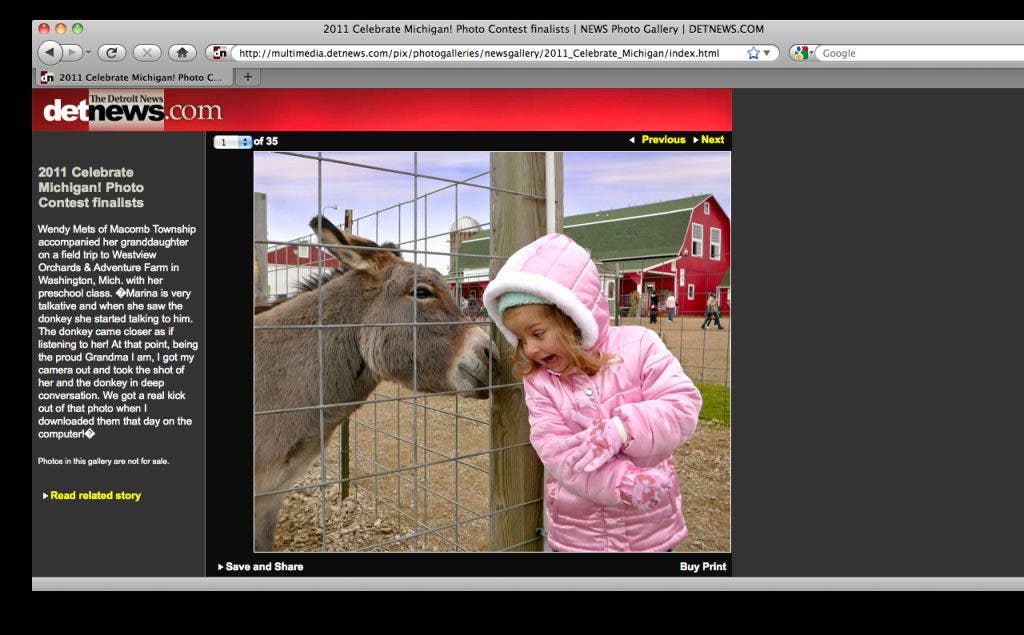The width and height of the screenshot is (1024, 635).
Task: Click the Google search engine icon
Action: click(x=800, y=53)
